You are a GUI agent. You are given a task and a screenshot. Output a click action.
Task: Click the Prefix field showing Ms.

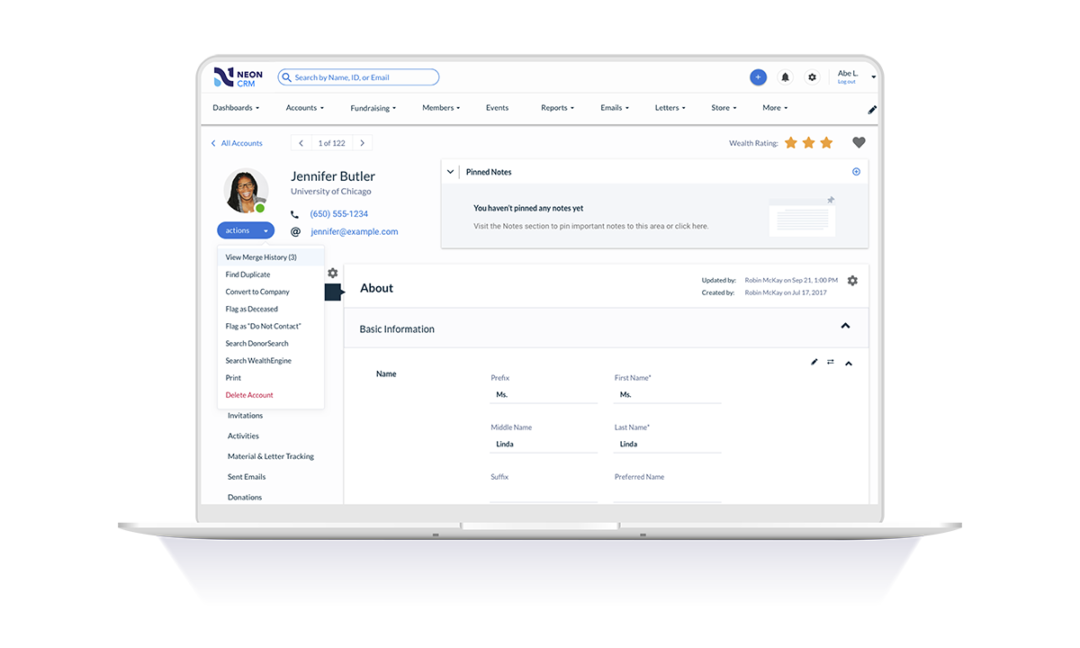(543, 395)
